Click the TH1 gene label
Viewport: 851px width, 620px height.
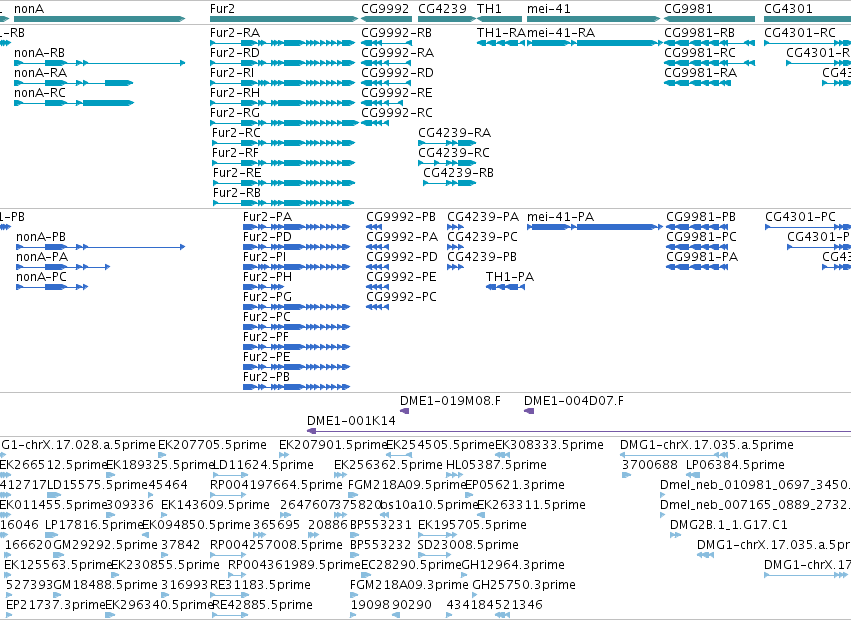tap(489, 9)
